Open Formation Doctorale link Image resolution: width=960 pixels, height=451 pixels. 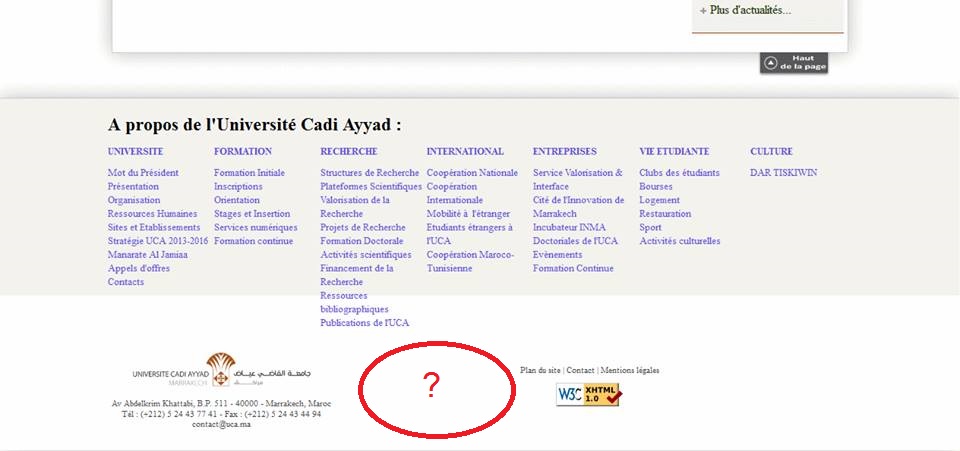[x=362, y=240]
